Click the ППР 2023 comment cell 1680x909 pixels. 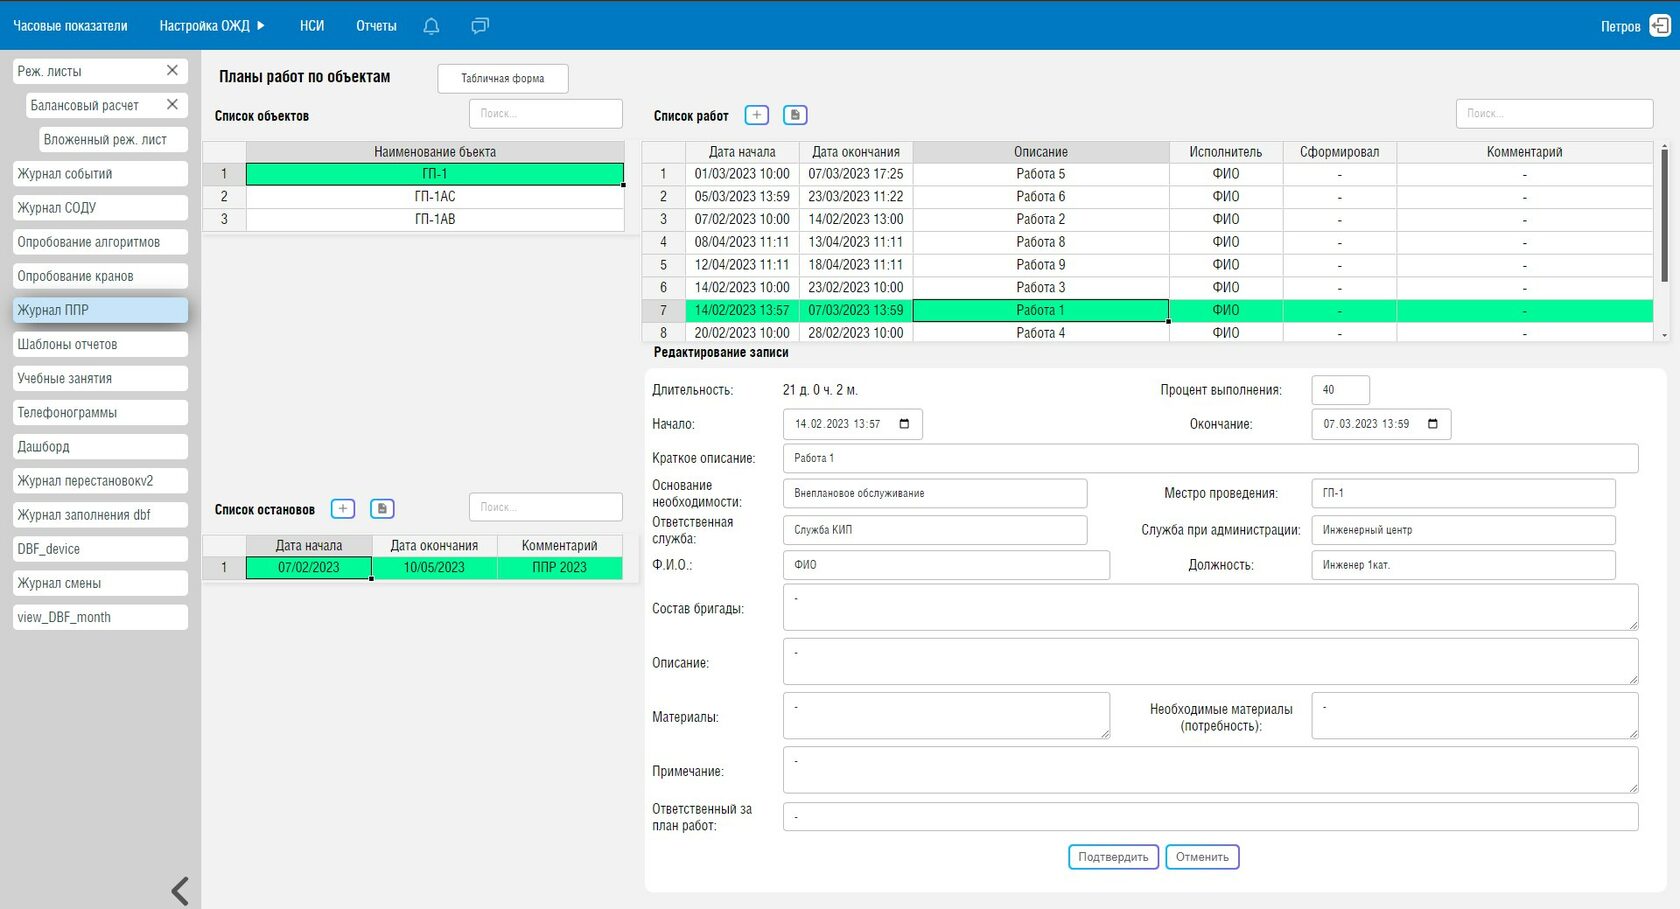560,567
